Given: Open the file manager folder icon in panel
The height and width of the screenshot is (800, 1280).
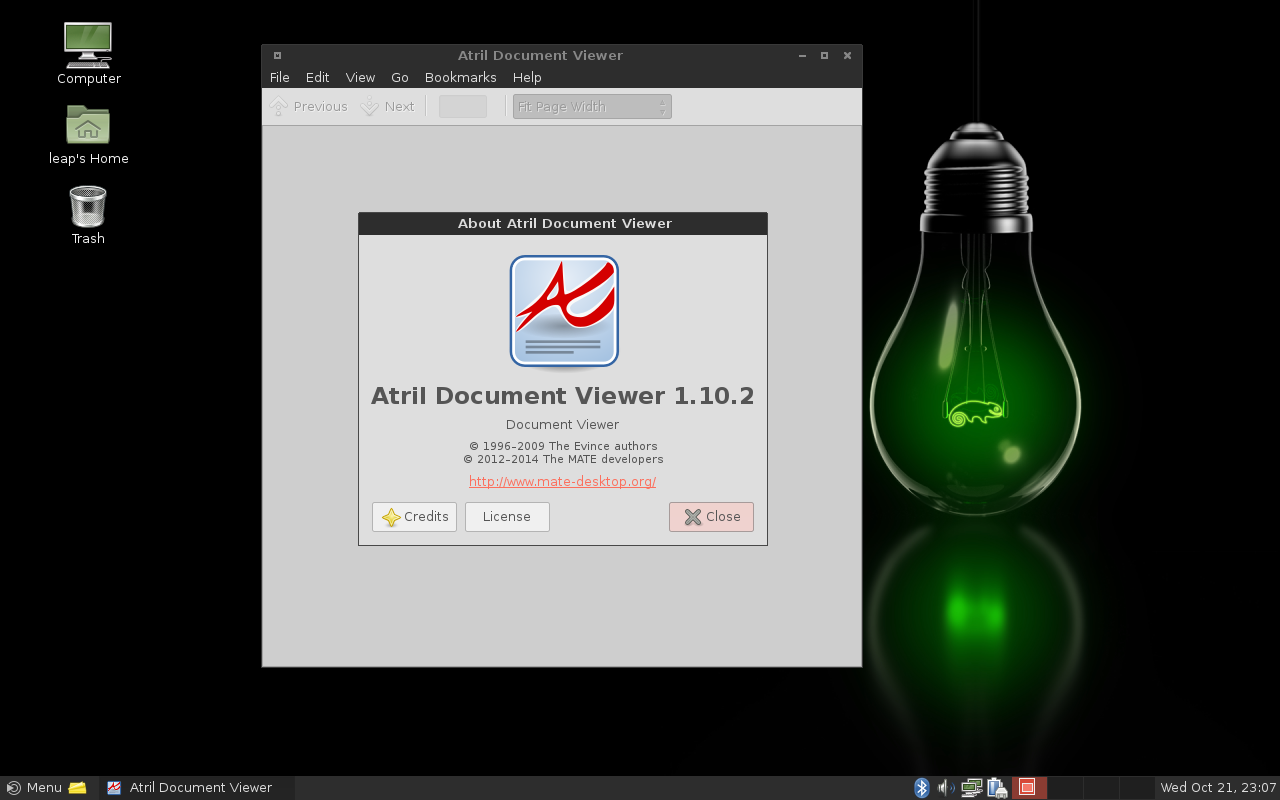Looking at the screenshot, I should [77, 788].
